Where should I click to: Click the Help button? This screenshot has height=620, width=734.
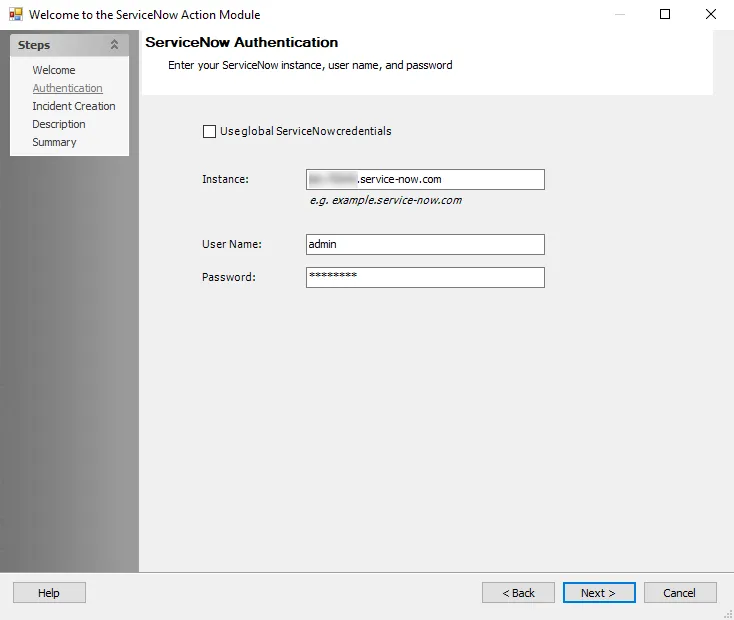coord(49,593)
